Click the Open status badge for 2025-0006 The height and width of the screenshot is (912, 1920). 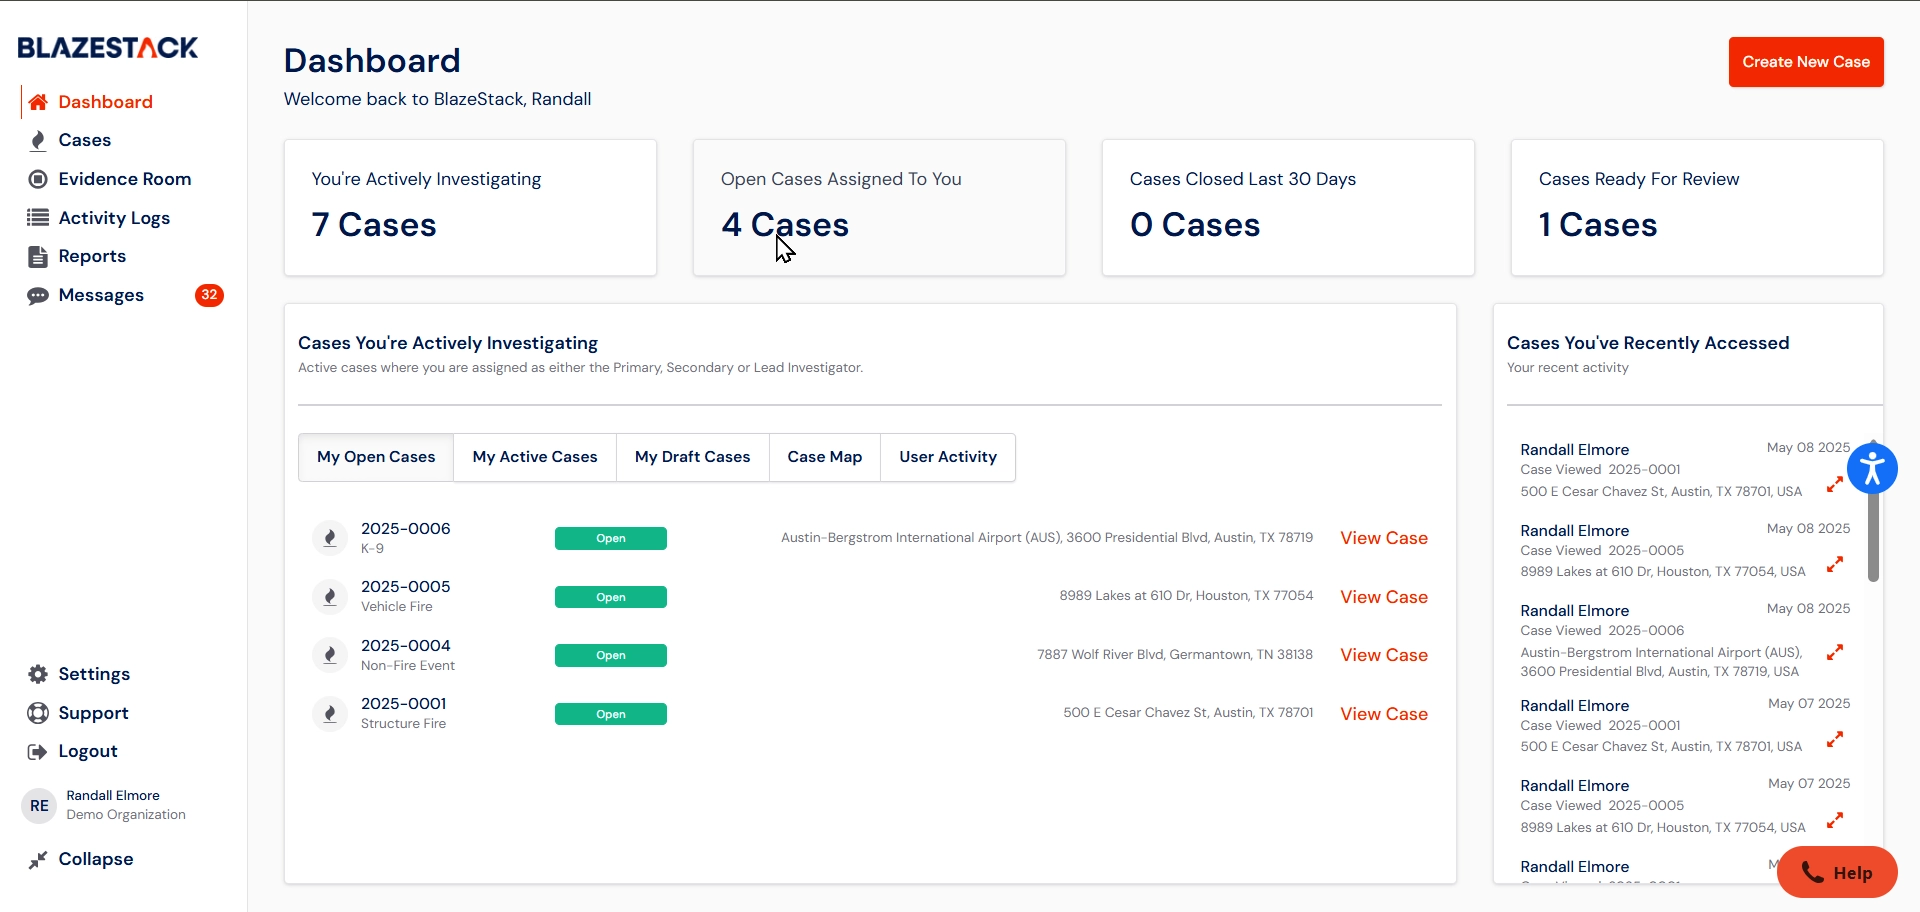[x=611, y=538]
